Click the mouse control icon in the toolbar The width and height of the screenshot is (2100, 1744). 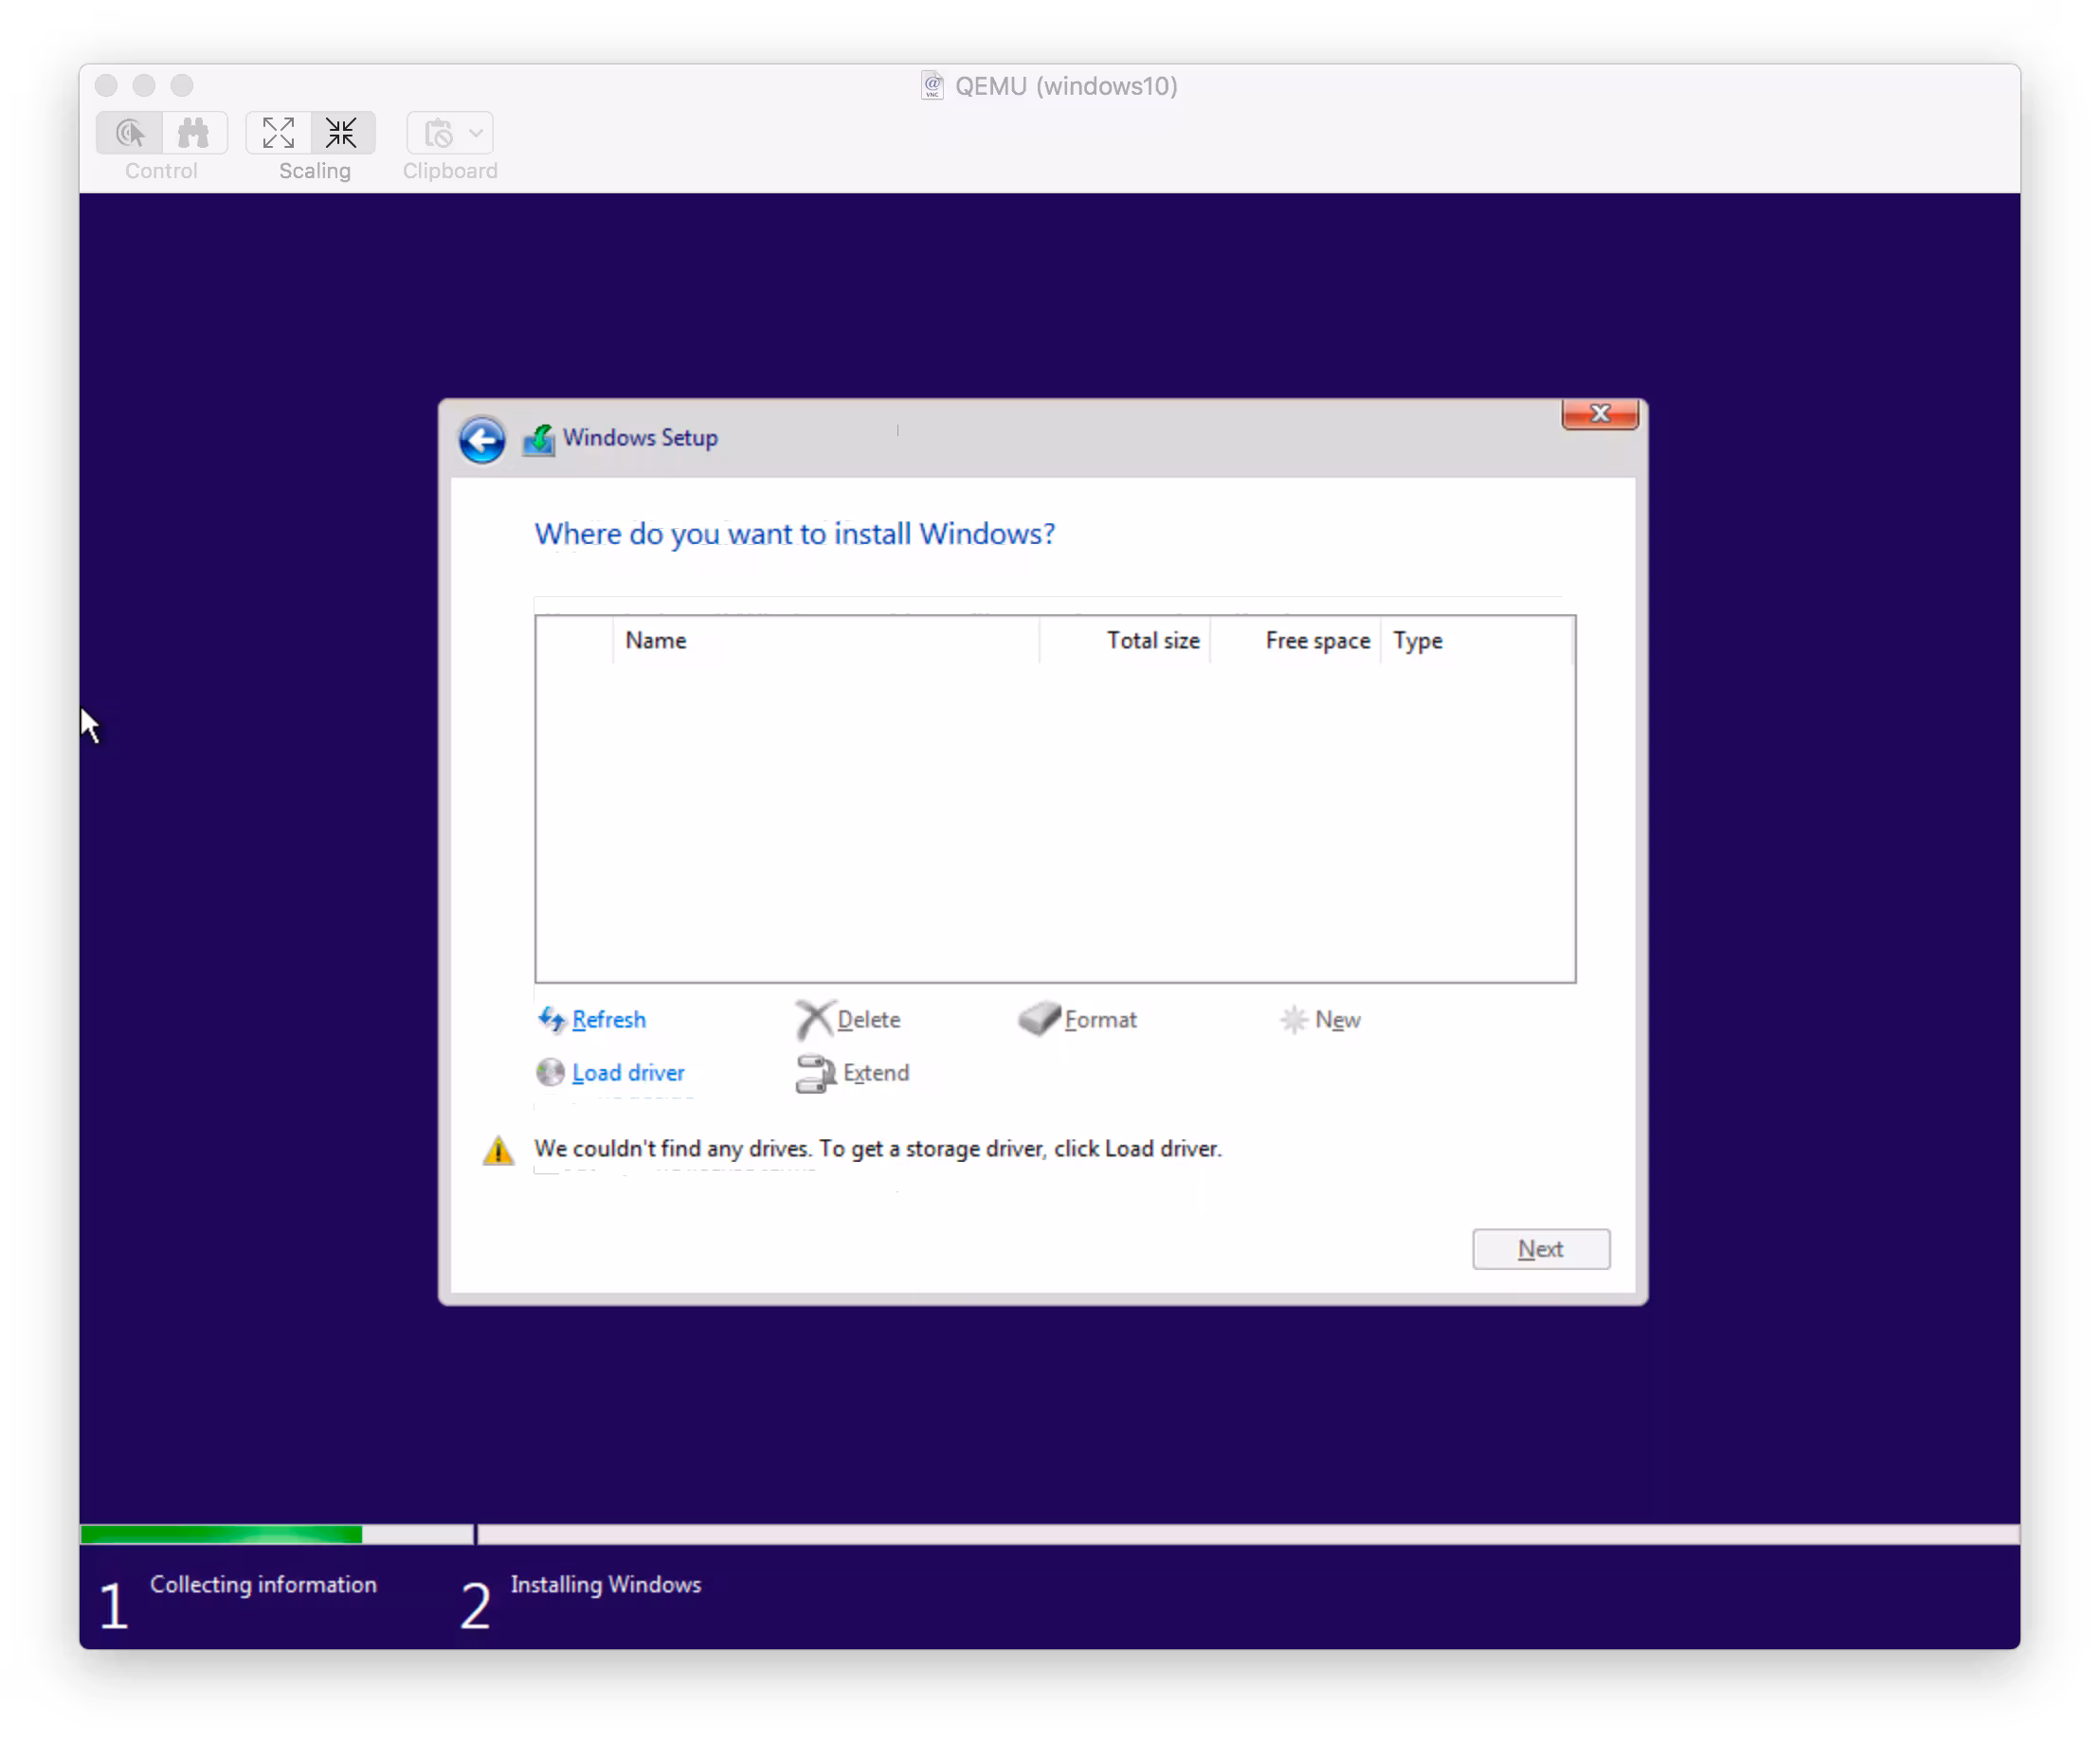coord(130,133)
